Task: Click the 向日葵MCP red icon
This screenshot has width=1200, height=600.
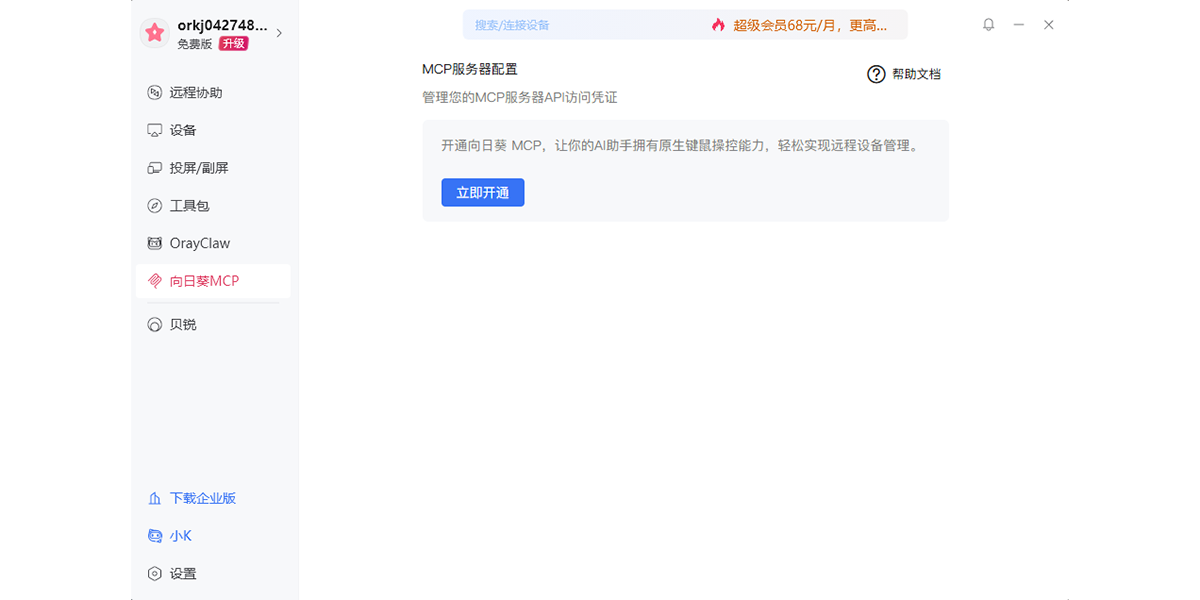Action: (x=154, y=281)
